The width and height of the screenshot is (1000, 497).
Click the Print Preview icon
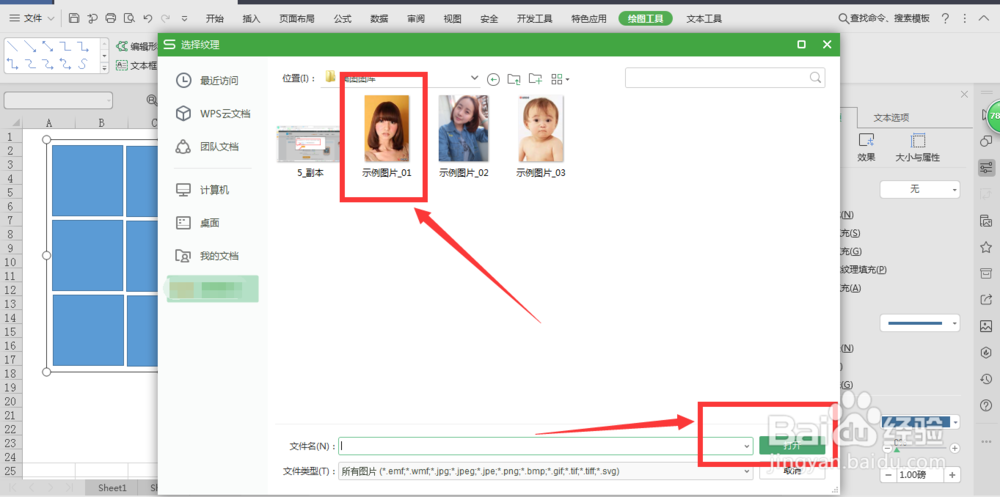[x=129, y=19]
